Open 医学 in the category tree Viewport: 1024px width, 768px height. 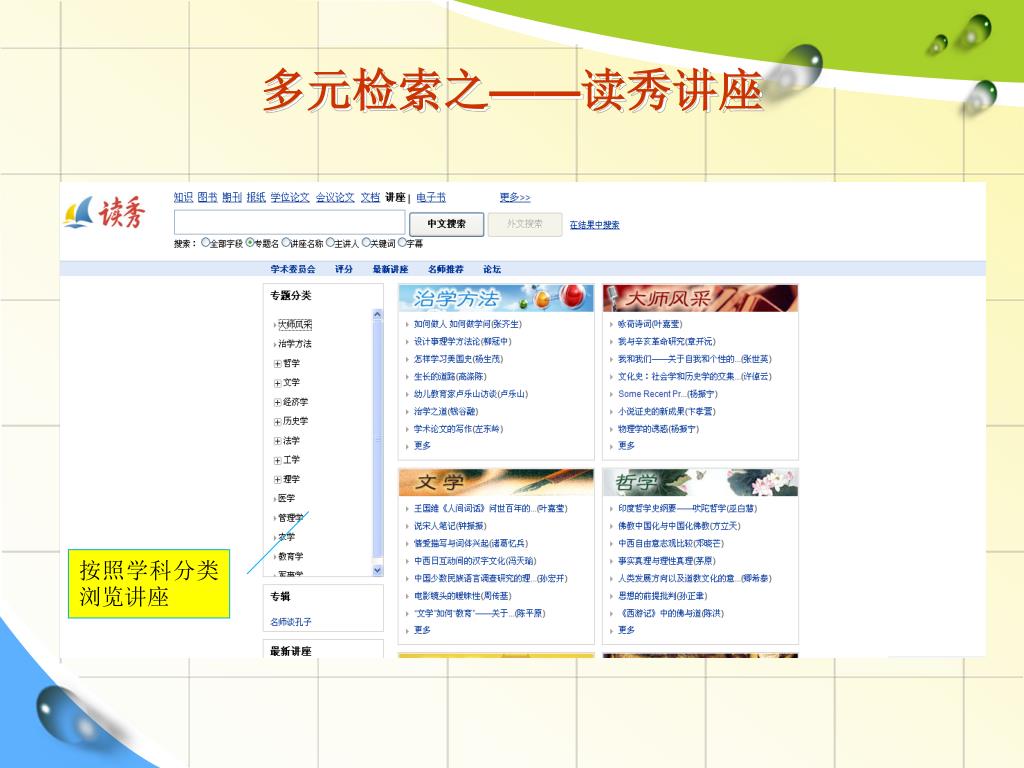tap(287, 498)
